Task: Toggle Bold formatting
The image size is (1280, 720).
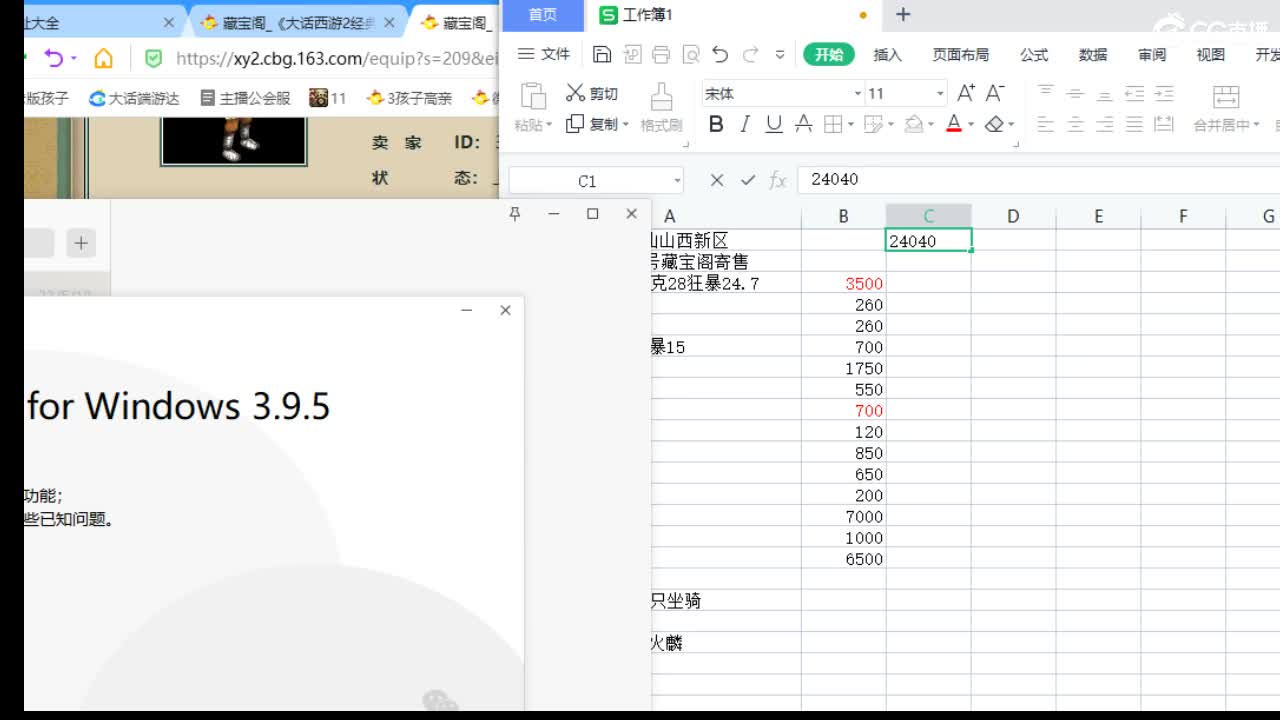Action: coord(716,124)
